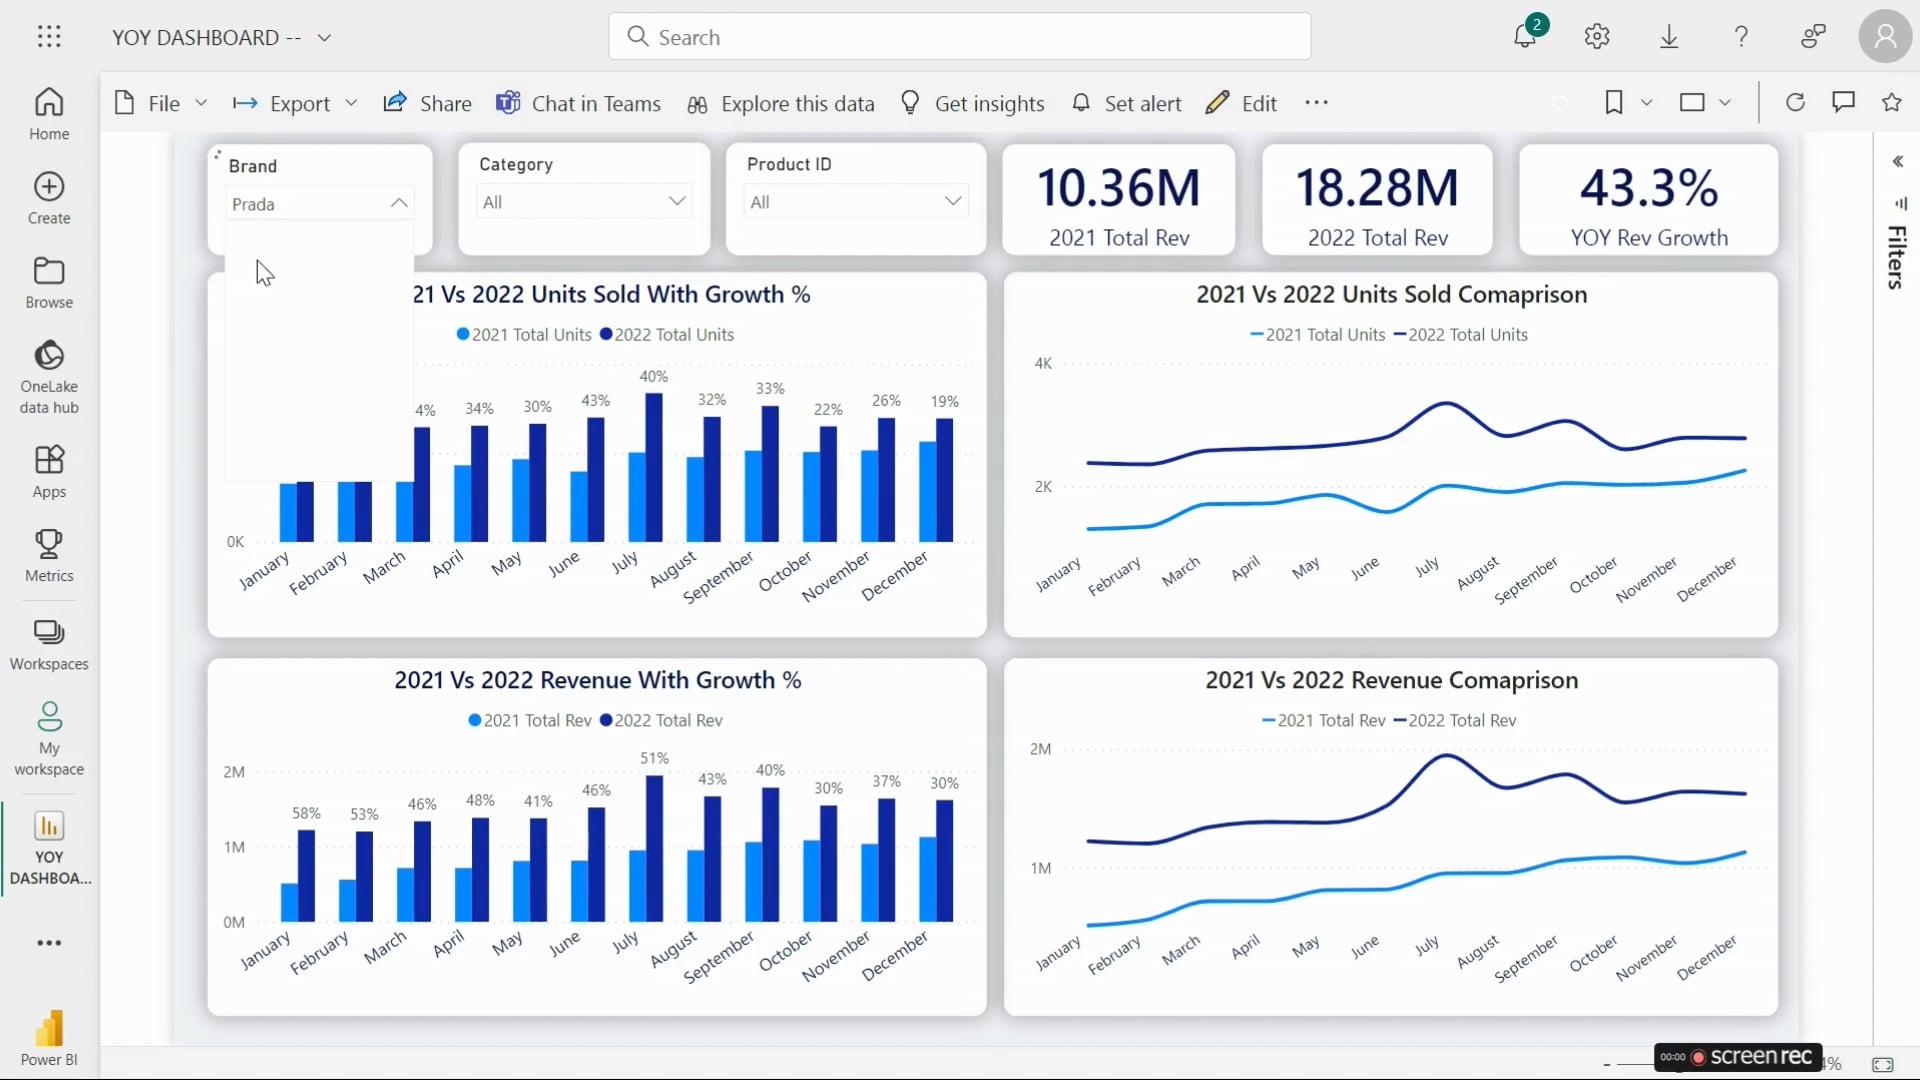Image resolution: width=1920 pixels, height=1080 pixels.
Task: Click the Power BI logo
Action: [49, 1038]
